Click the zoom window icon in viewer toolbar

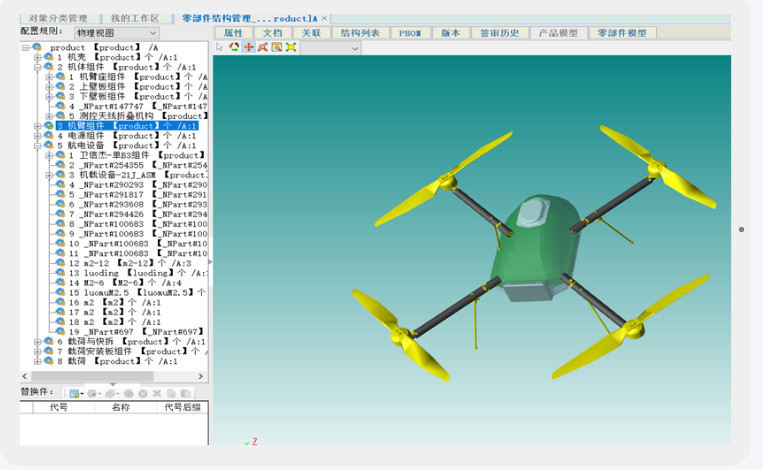pos(276,47)
